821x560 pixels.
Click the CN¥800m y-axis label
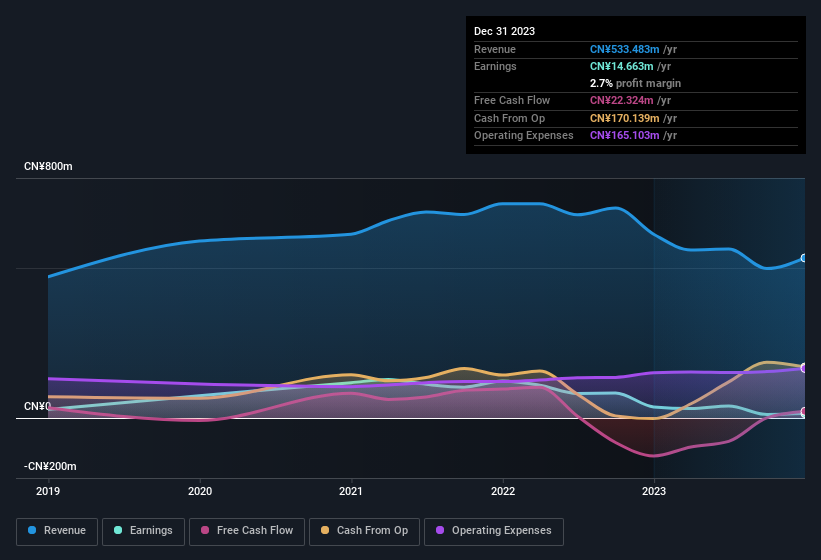tap(48, 166)
